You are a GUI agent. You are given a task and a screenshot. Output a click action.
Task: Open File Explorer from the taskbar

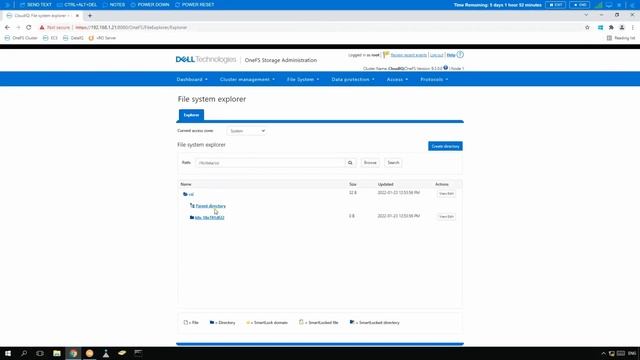57,353
